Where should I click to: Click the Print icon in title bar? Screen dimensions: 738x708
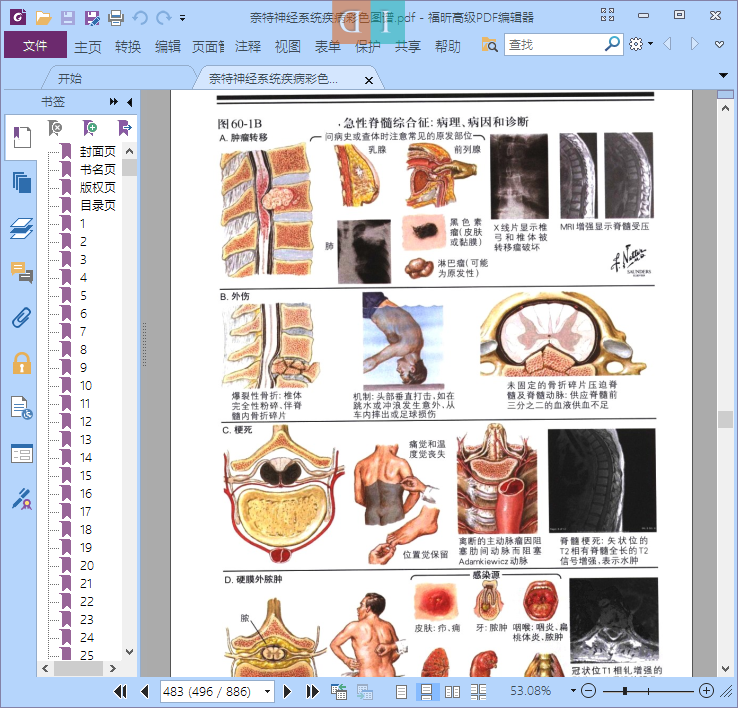[x=116, y=18]
